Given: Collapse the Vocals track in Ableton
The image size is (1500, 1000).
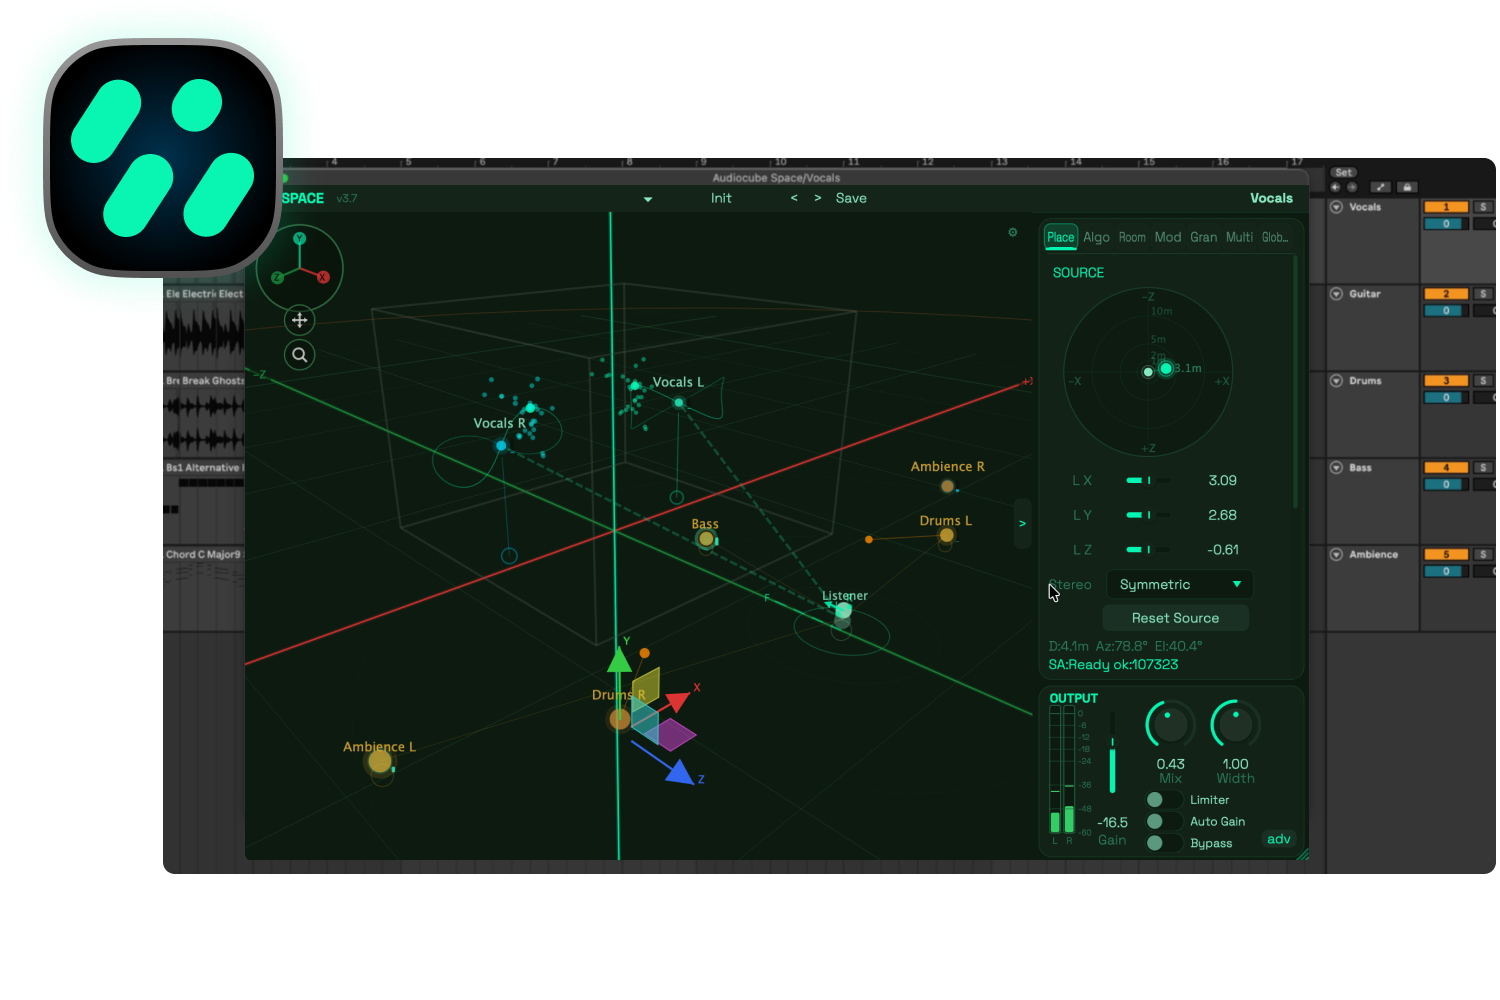Looking at the screenshot, I should (x=1336, y=207).
